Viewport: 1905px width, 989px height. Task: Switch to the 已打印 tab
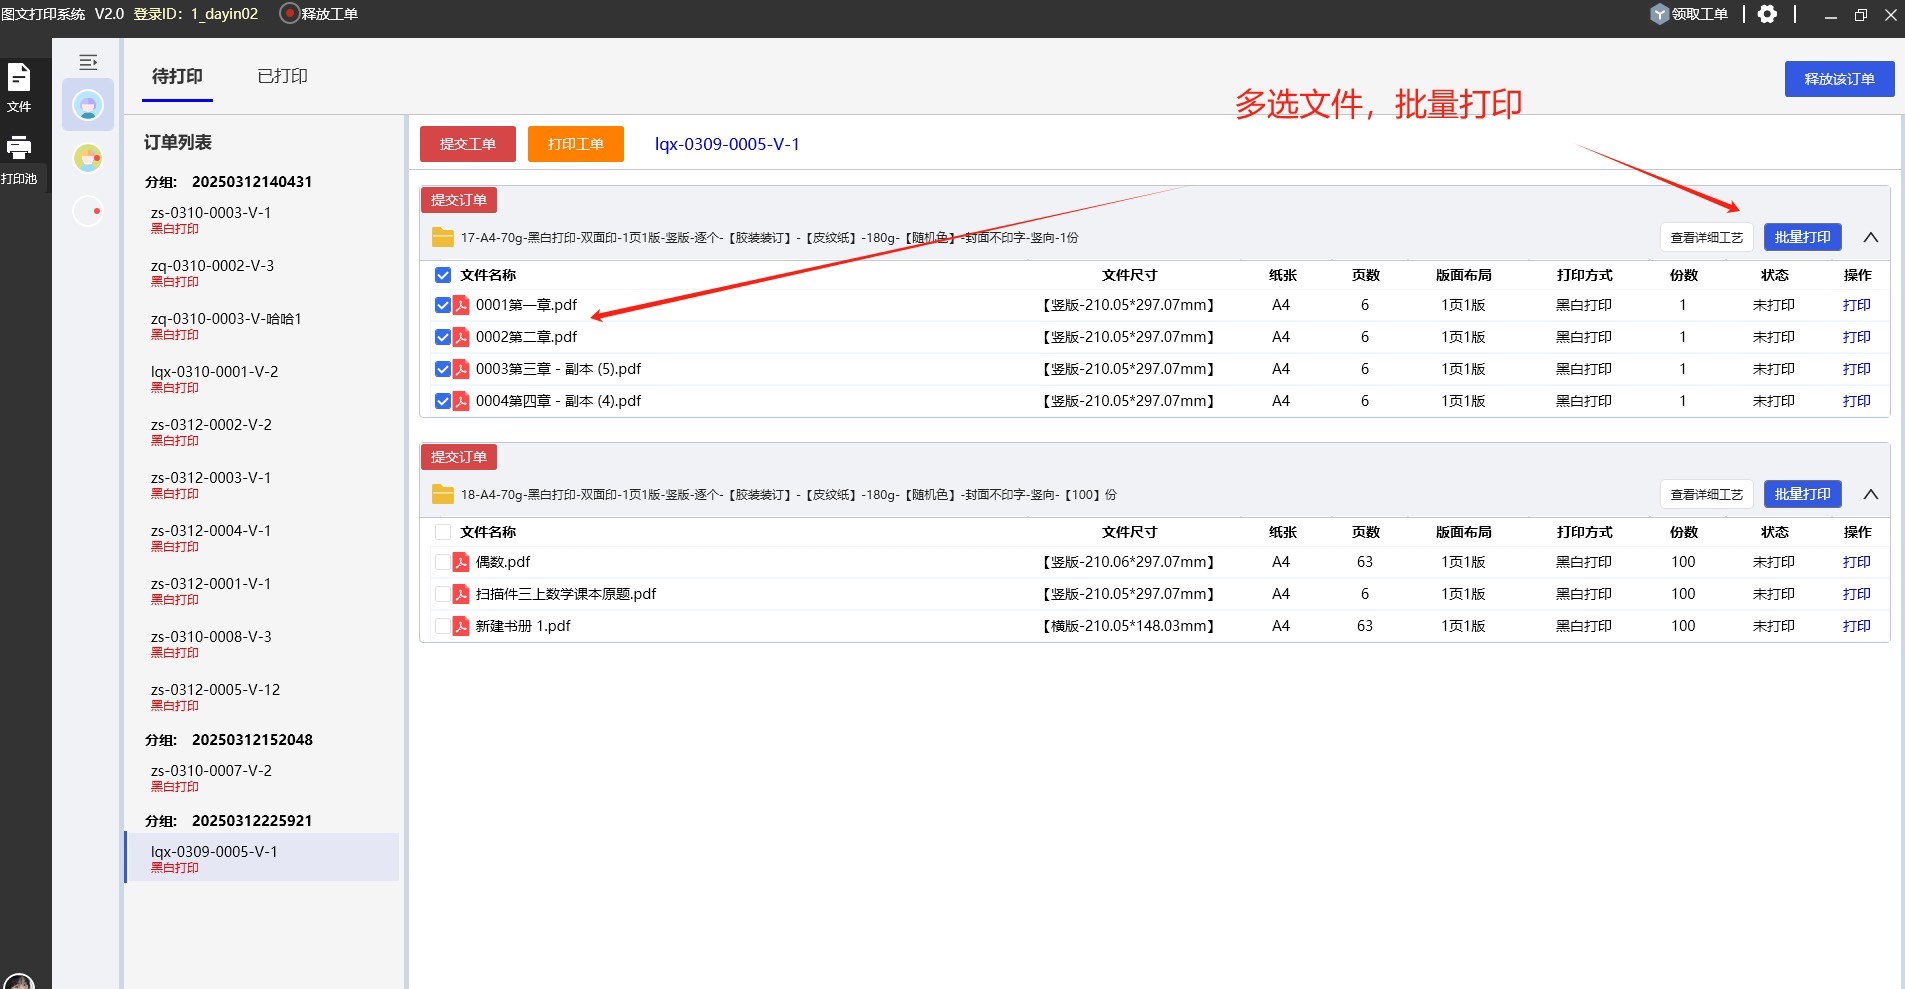pyautogui.click(x=282, y=76)
